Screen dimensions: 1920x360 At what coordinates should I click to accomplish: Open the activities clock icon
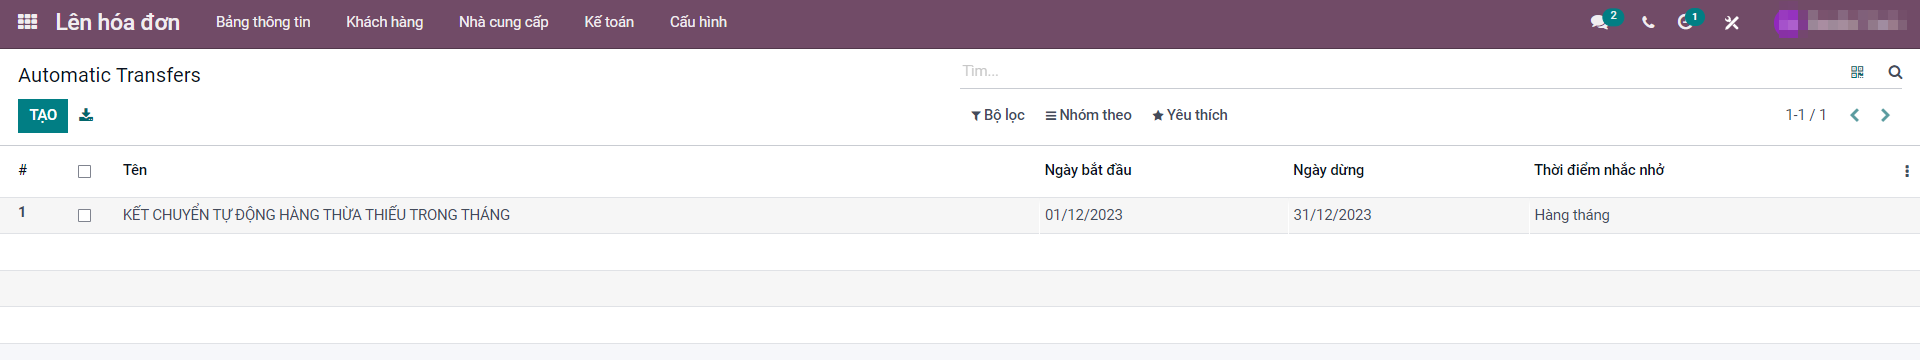coord(1685,22)
